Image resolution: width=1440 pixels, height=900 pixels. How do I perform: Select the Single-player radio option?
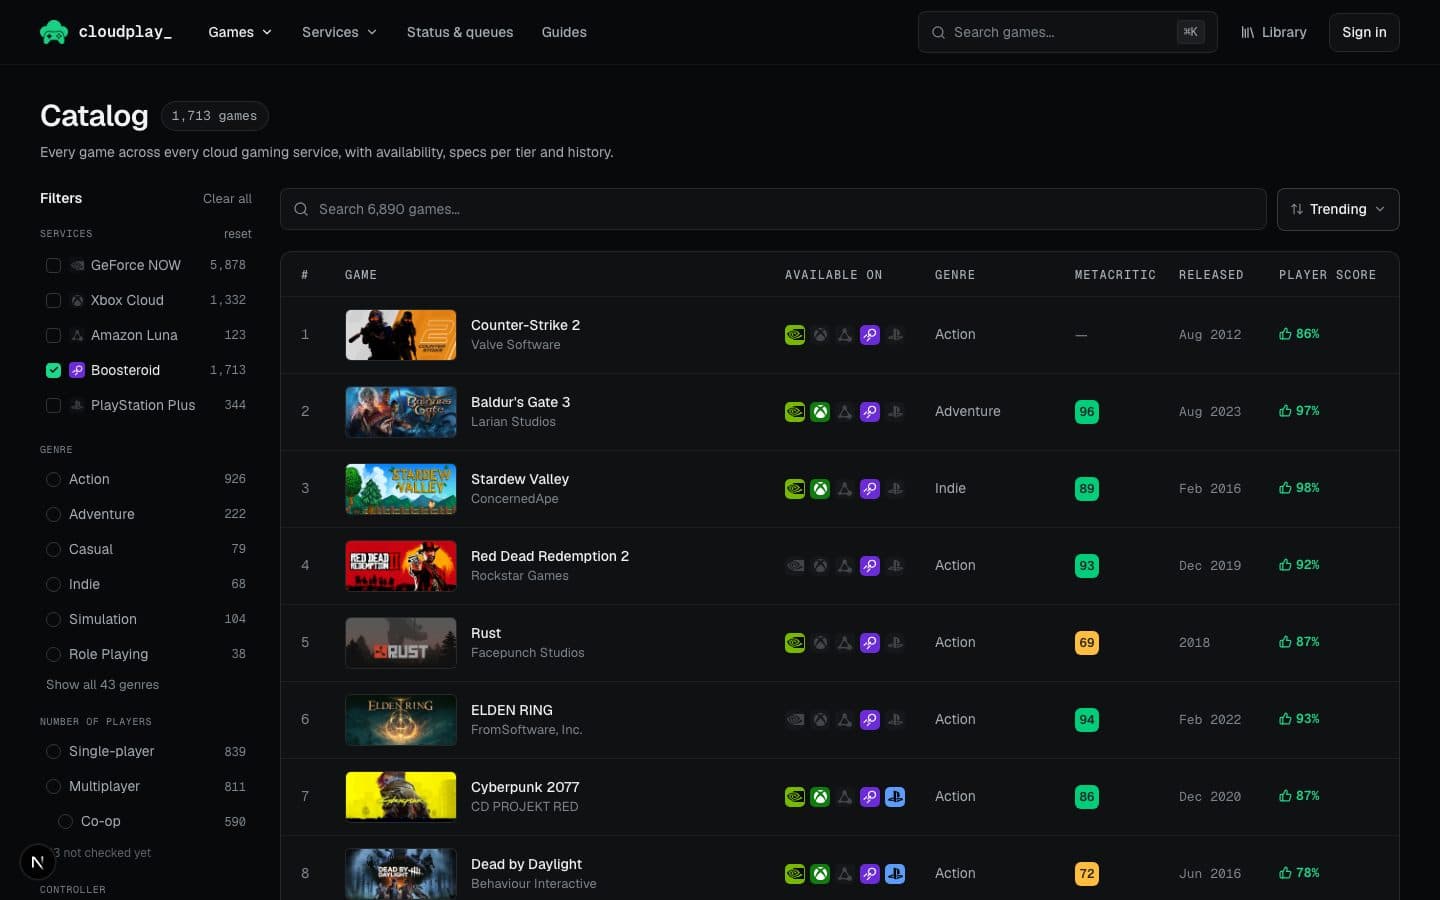[54, 751]
